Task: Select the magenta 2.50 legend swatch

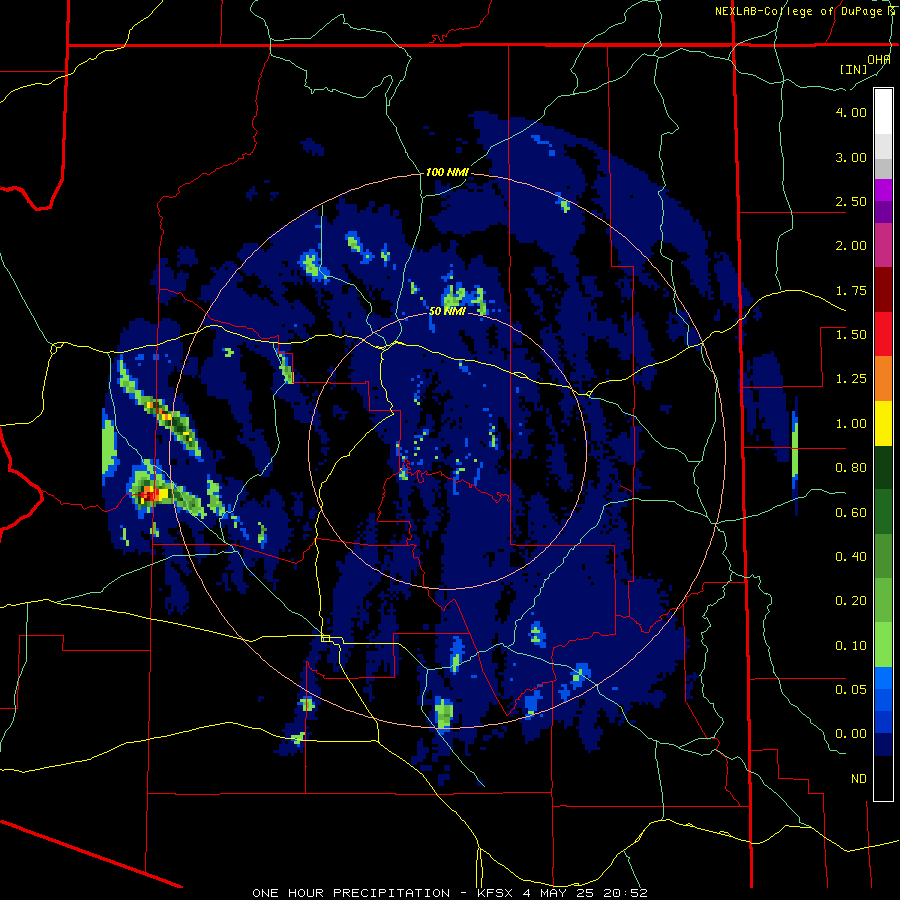Action: (883, 190)
